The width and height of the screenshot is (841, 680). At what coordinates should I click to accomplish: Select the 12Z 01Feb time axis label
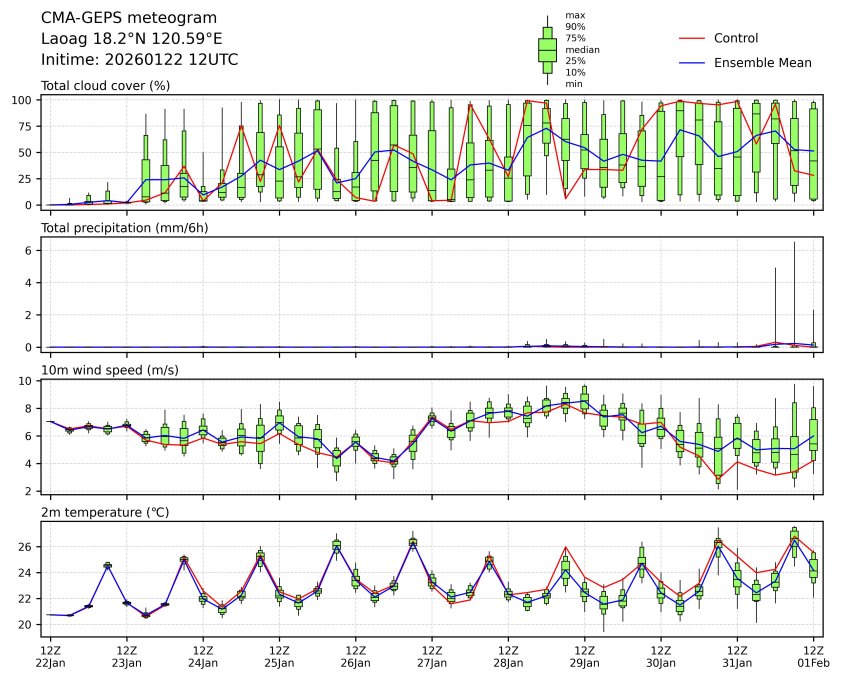click(814, 656)
